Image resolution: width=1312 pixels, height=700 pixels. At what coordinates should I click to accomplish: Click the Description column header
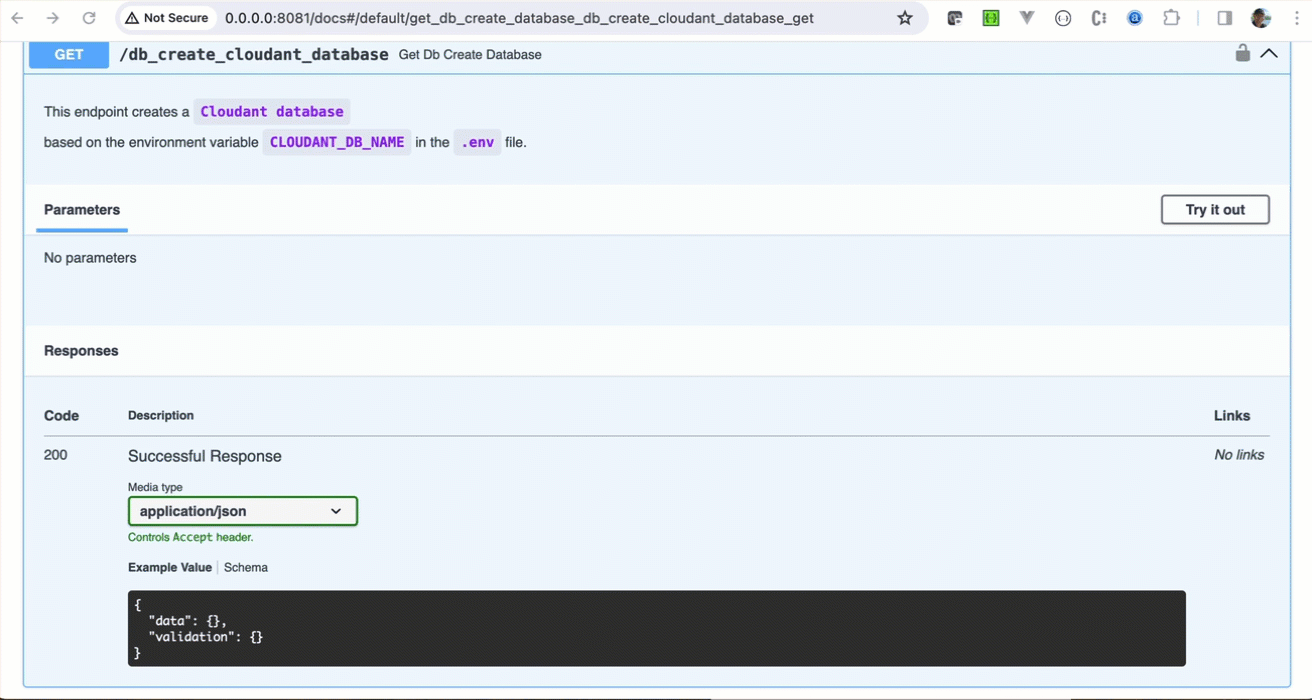(161, 415)
